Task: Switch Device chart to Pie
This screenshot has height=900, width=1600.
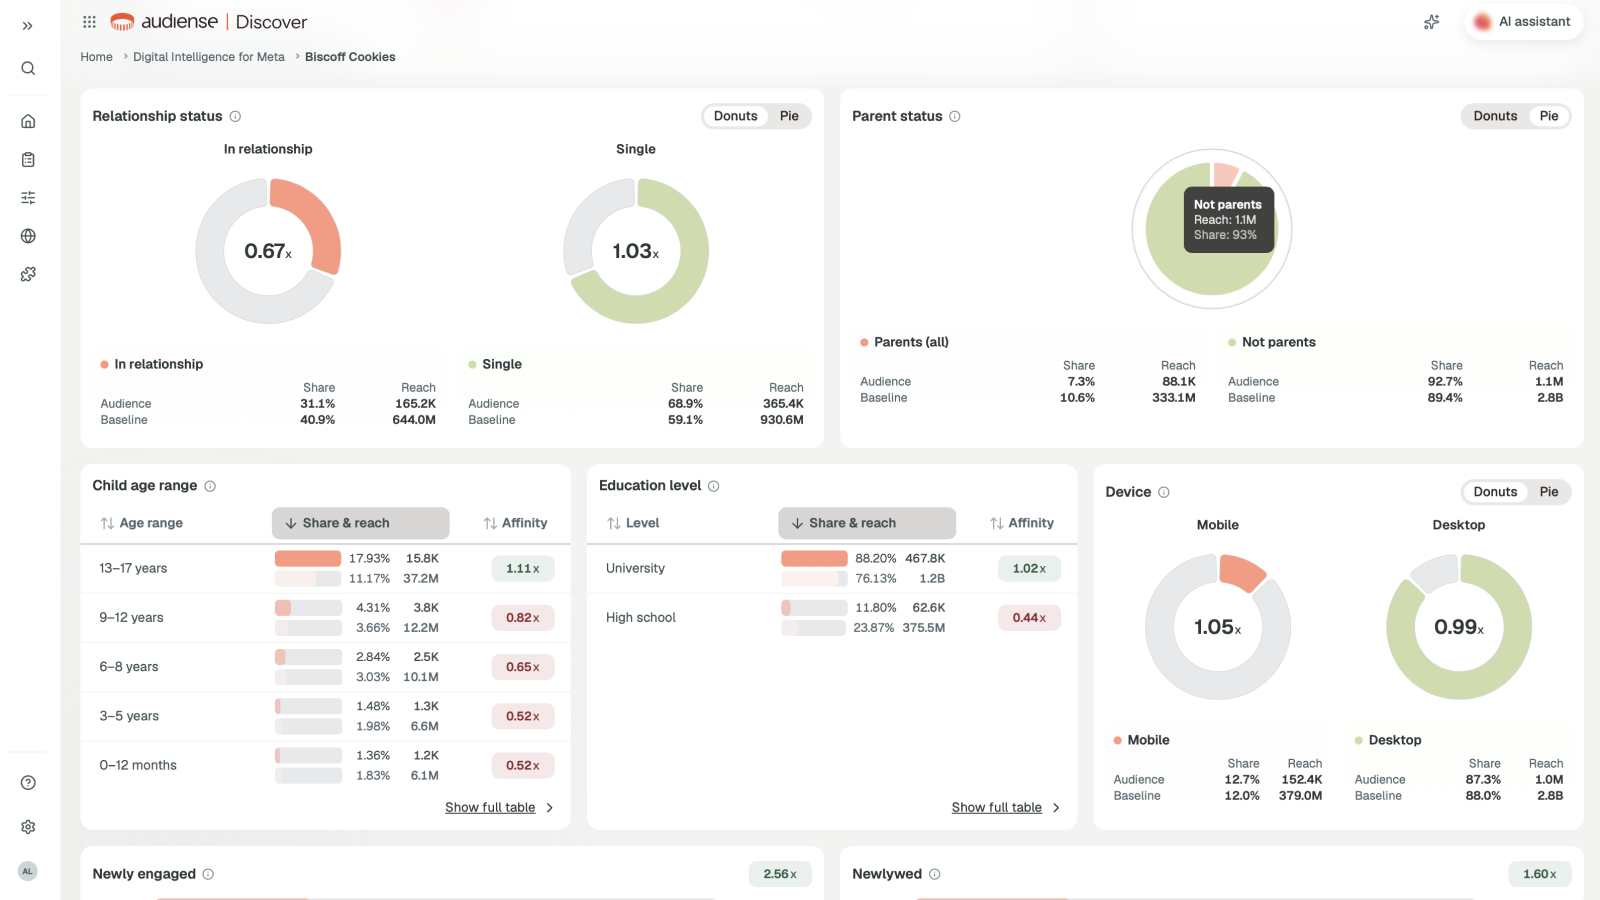Action: 1549,492
